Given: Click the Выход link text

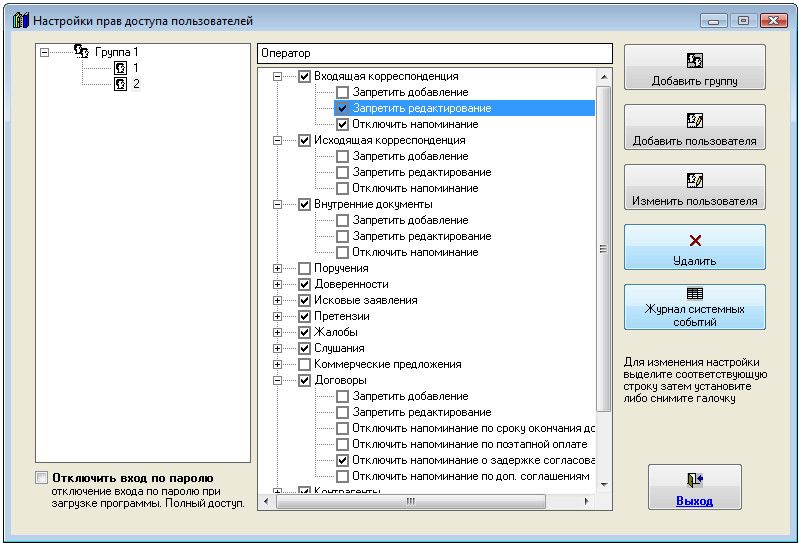Looking at the screenshot, I should pyautogui.click(x=695, y=501).
